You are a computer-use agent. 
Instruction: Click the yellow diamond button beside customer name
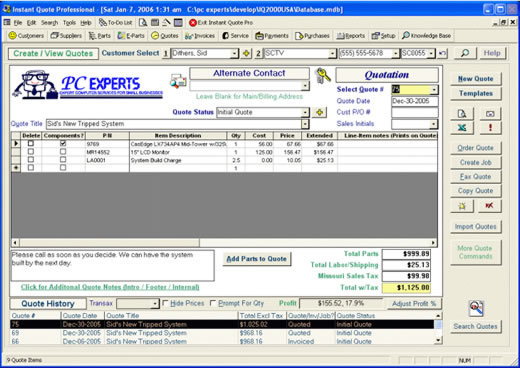(246, 53)
